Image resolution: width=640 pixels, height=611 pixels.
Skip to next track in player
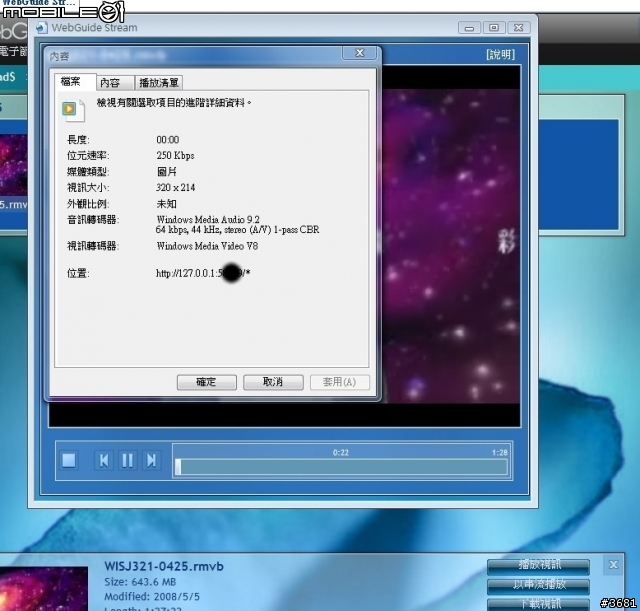[151, 460]
